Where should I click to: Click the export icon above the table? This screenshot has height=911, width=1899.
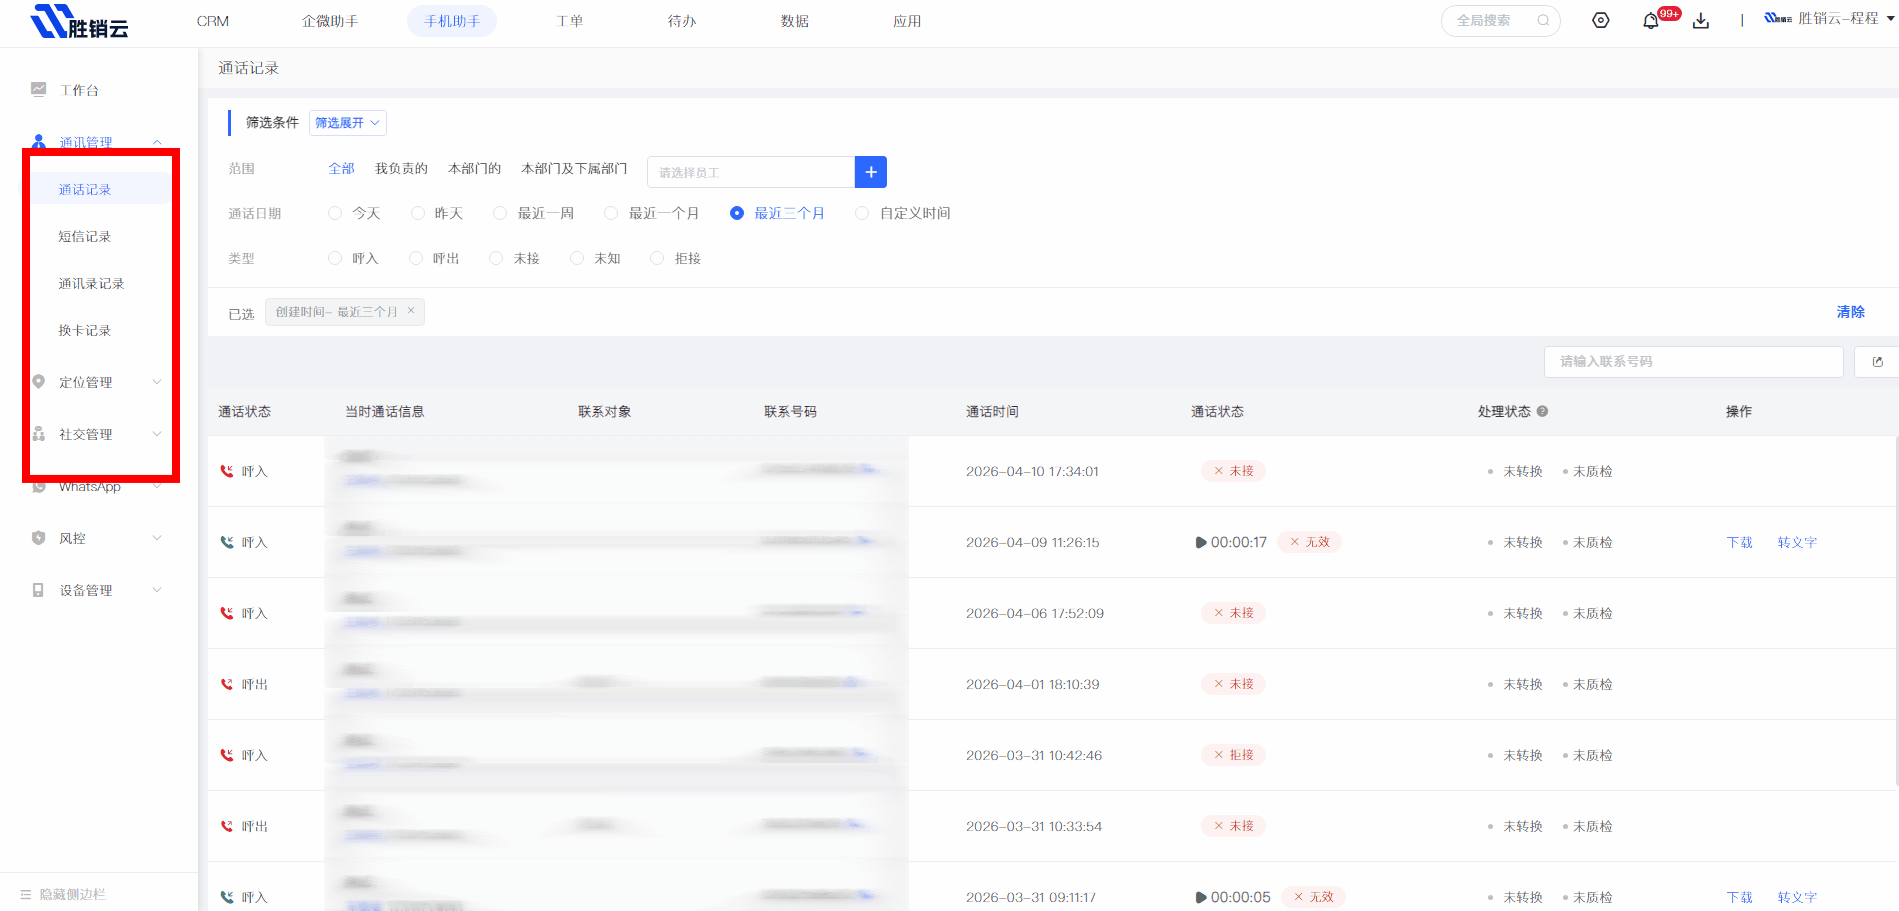pyautogui.click(x=1877, y=362)
